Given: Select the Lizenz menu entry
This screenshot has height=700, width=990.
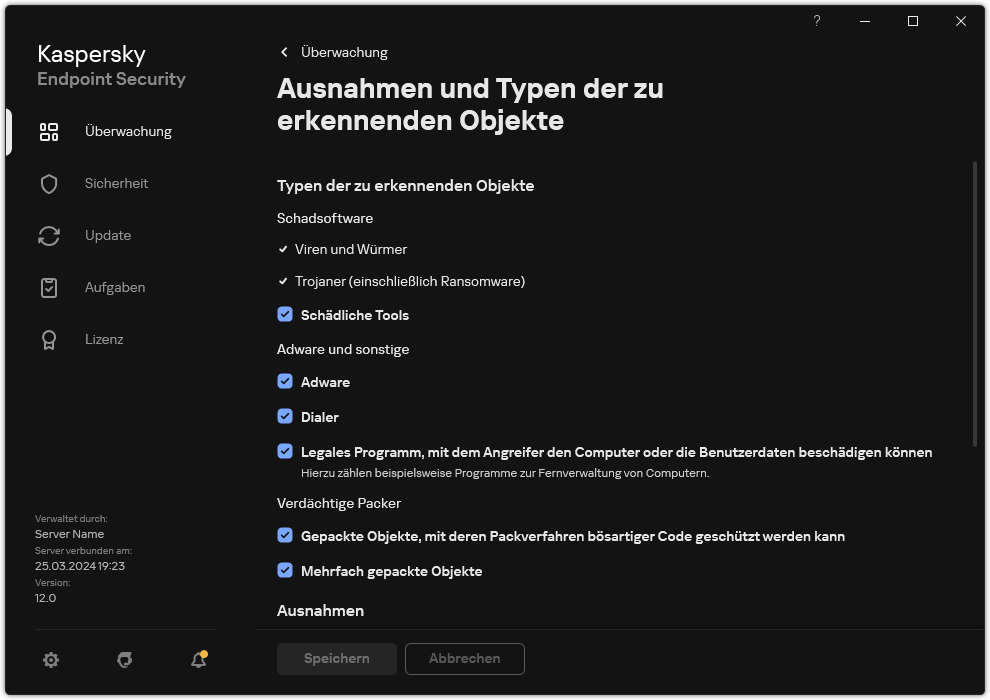Looking at the screenshot, I should [x=104, y=339].
